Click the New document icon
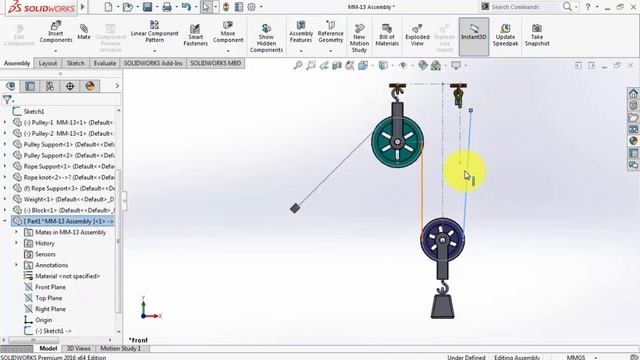The width and height of the screenshot is (640, 360). 108,7
